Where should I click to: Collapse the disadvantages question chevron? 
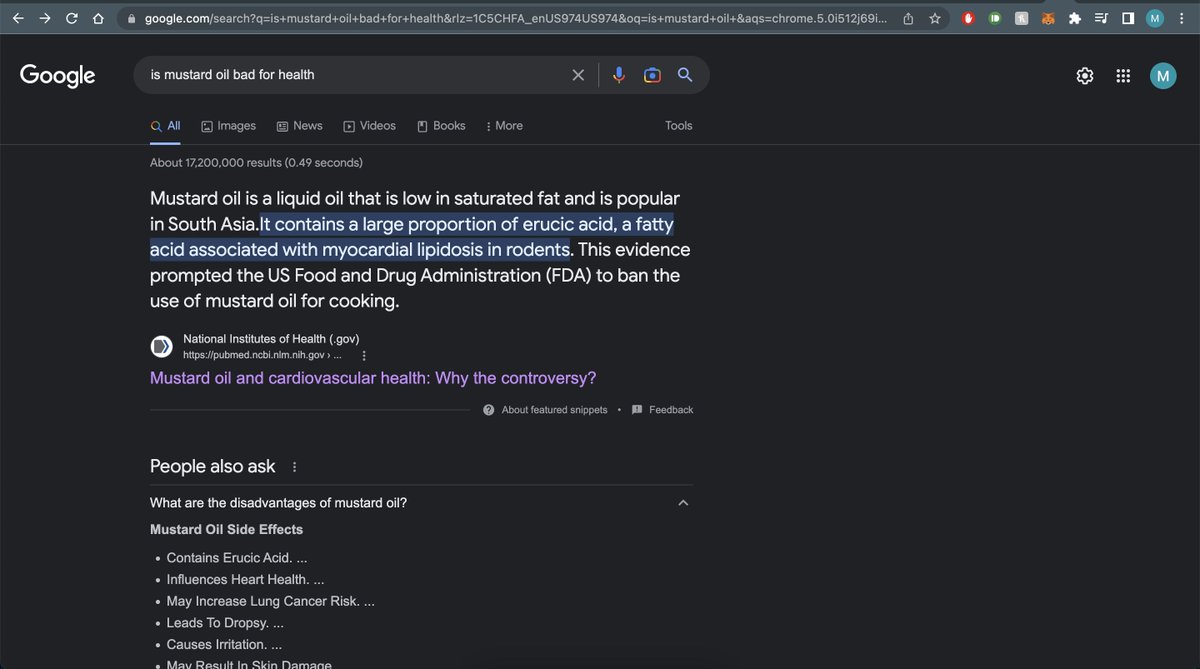[x=683, y=503]
